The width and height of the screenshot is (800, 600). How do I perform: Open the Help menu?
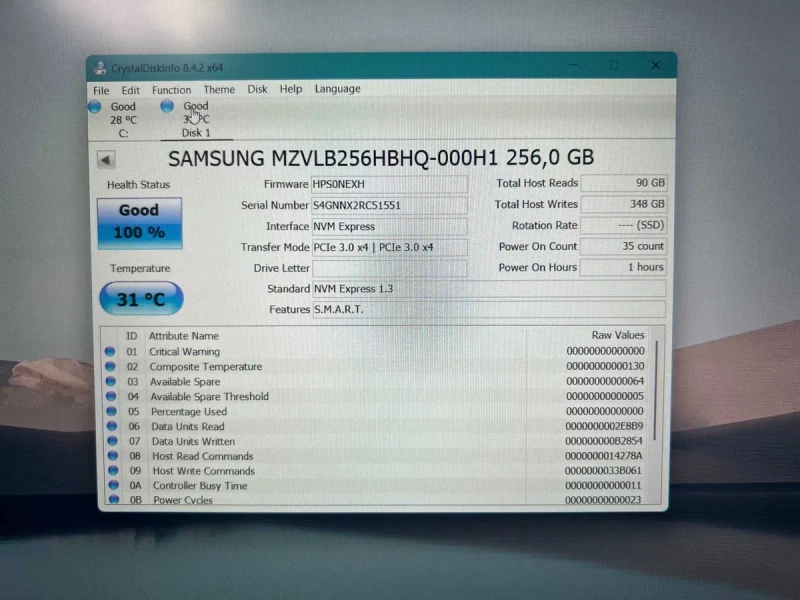pos(291,89)
